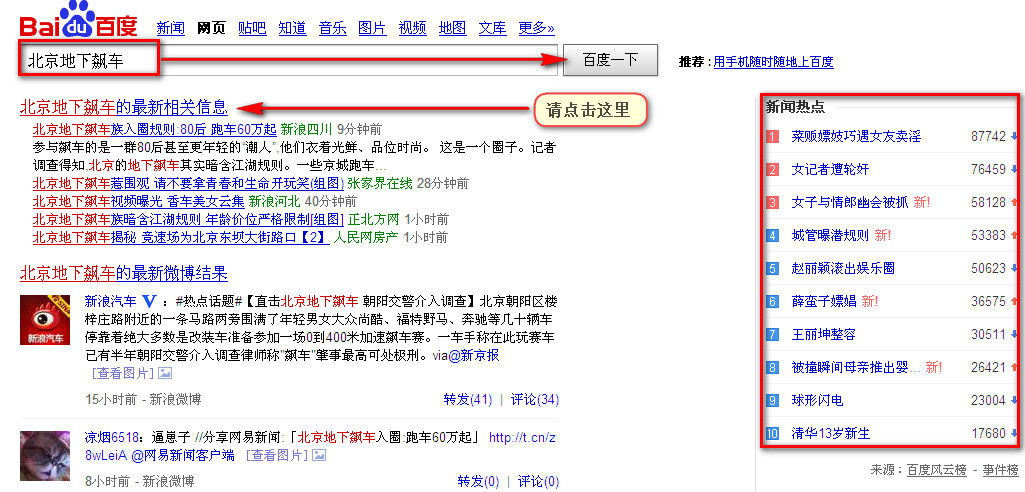Open hot news item 被撞瞬间母亲推出婴…
1025x492 pixels.
[x=856, y=367]
